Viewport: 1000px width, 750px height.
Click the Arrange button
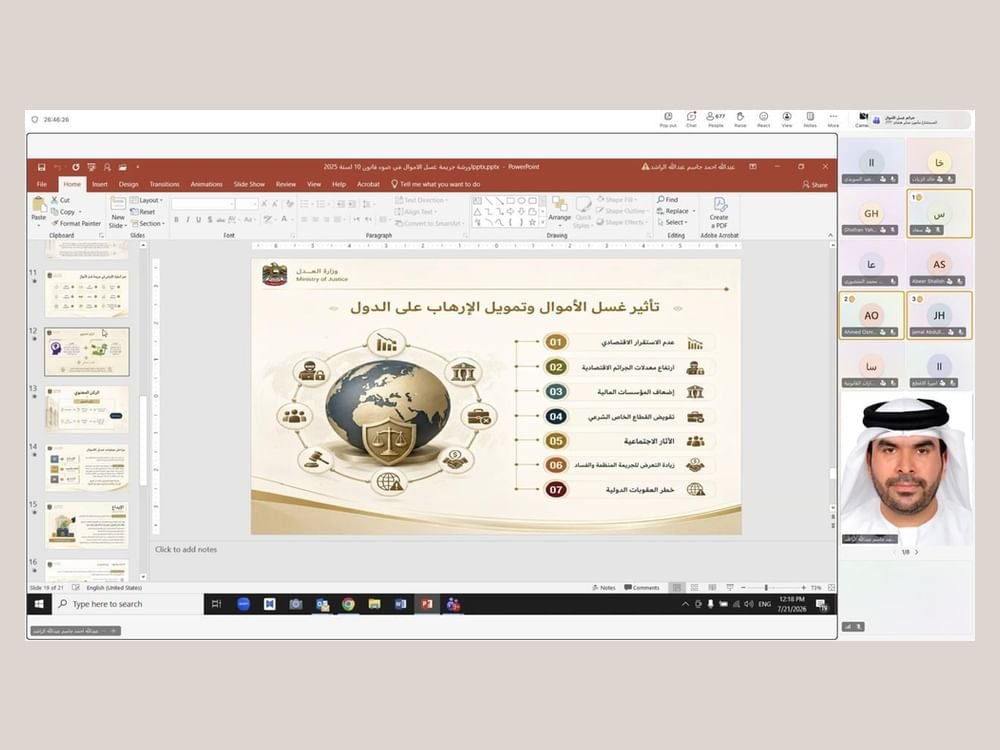pos(559,211)
